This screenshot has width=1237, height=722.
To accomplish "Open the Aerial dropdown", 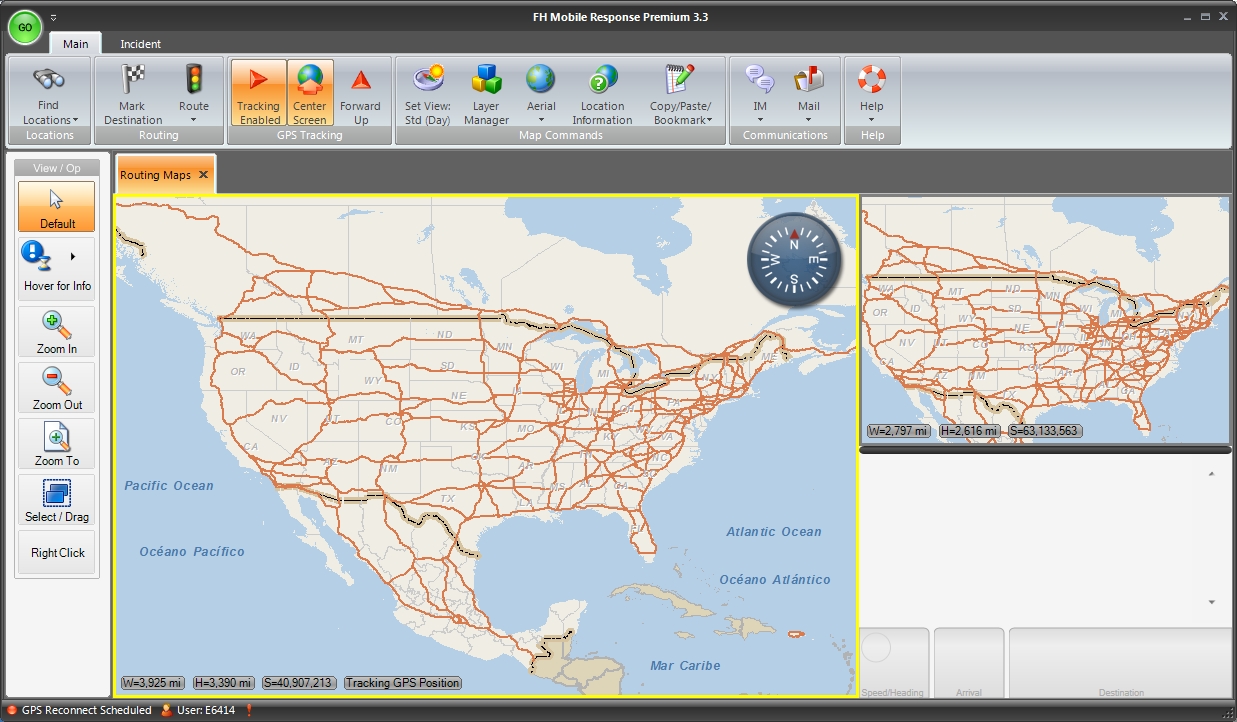I will 541,94.
